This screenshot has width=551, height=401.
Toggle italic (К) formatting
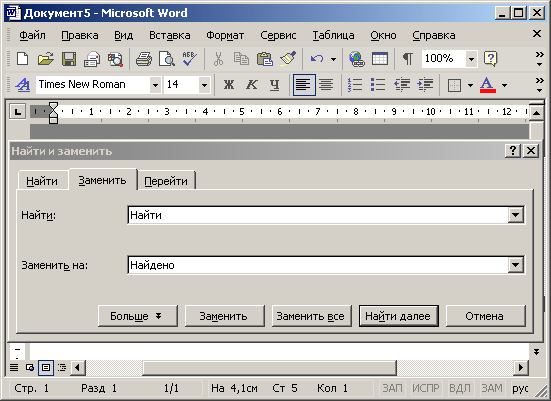click(x=252, y=85)
